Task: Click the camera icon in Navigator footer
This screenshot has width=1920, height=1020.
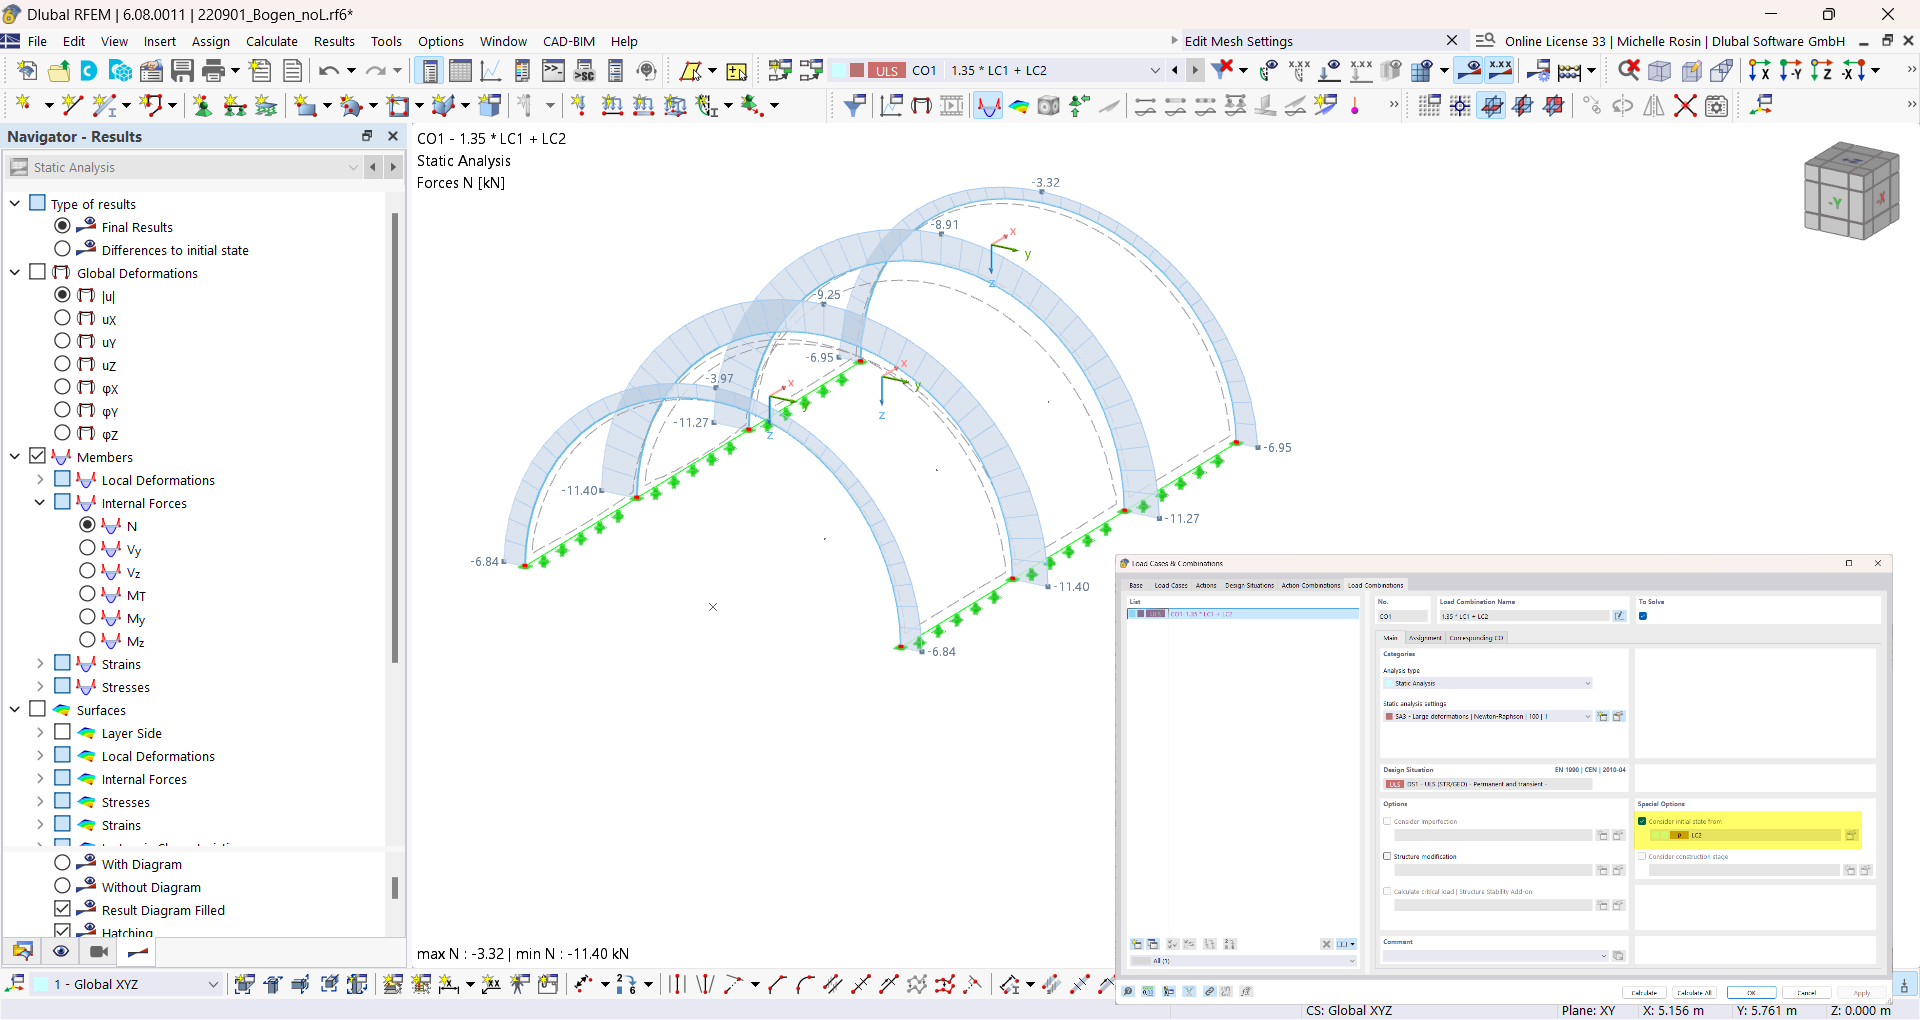Action: (99, 952)
